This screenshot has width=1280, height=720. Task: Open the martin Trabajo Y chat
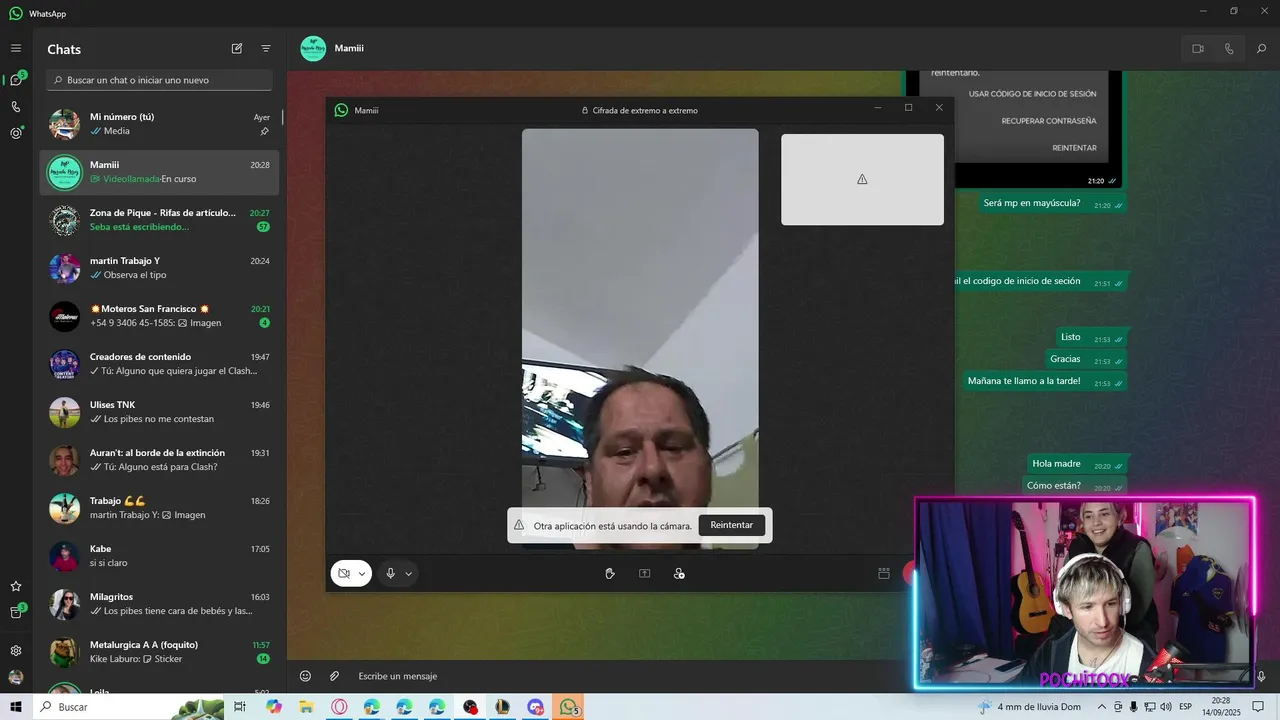[x=159, y=268]
